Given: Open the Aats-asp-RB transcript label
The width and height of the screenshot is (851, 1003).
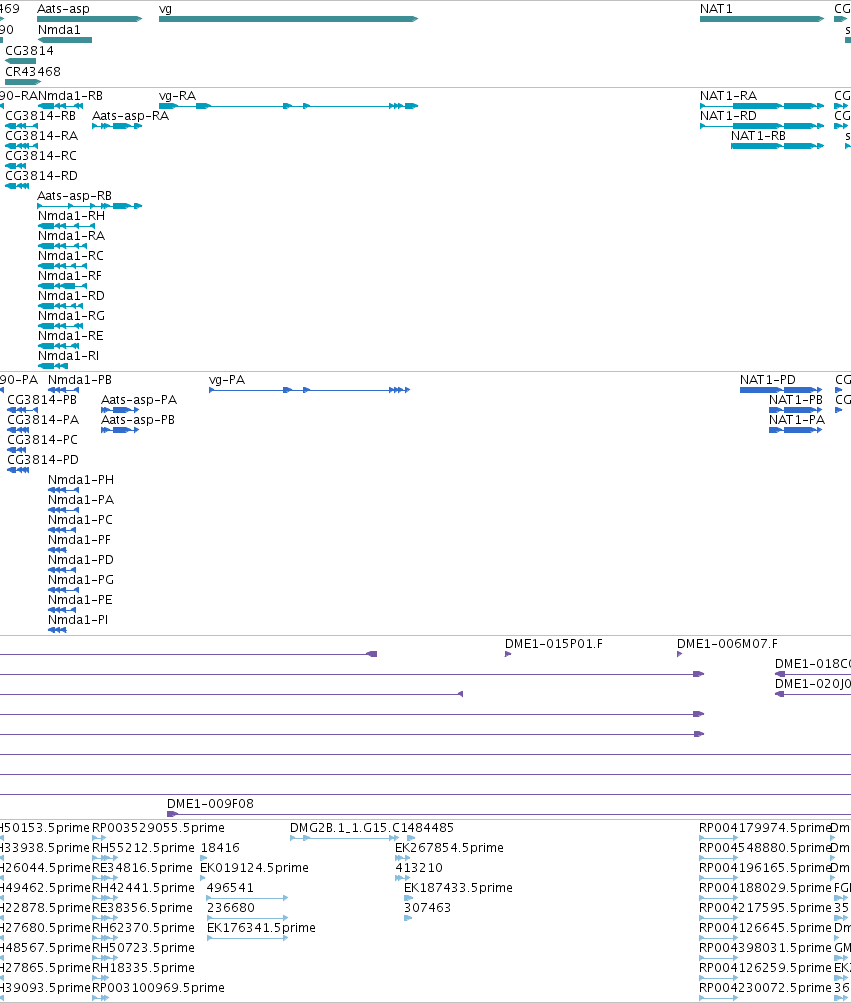Looking at the screenshot, I should 74,196.
